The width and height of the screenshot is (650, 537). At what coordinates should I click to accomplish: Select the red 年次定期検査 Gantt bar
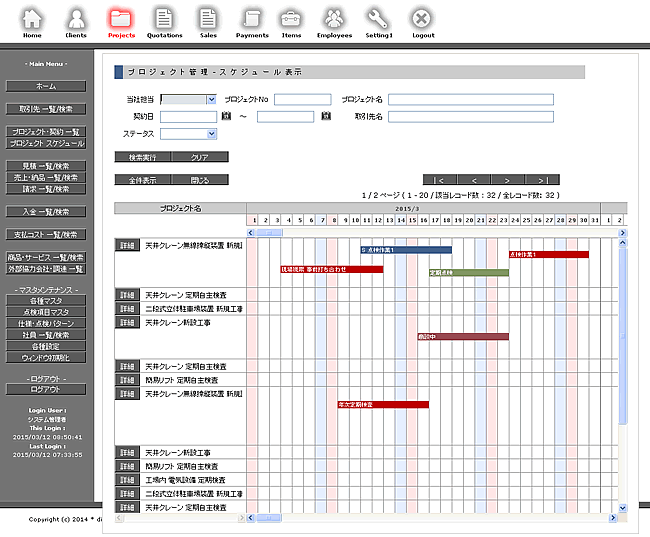click(383, 404)
